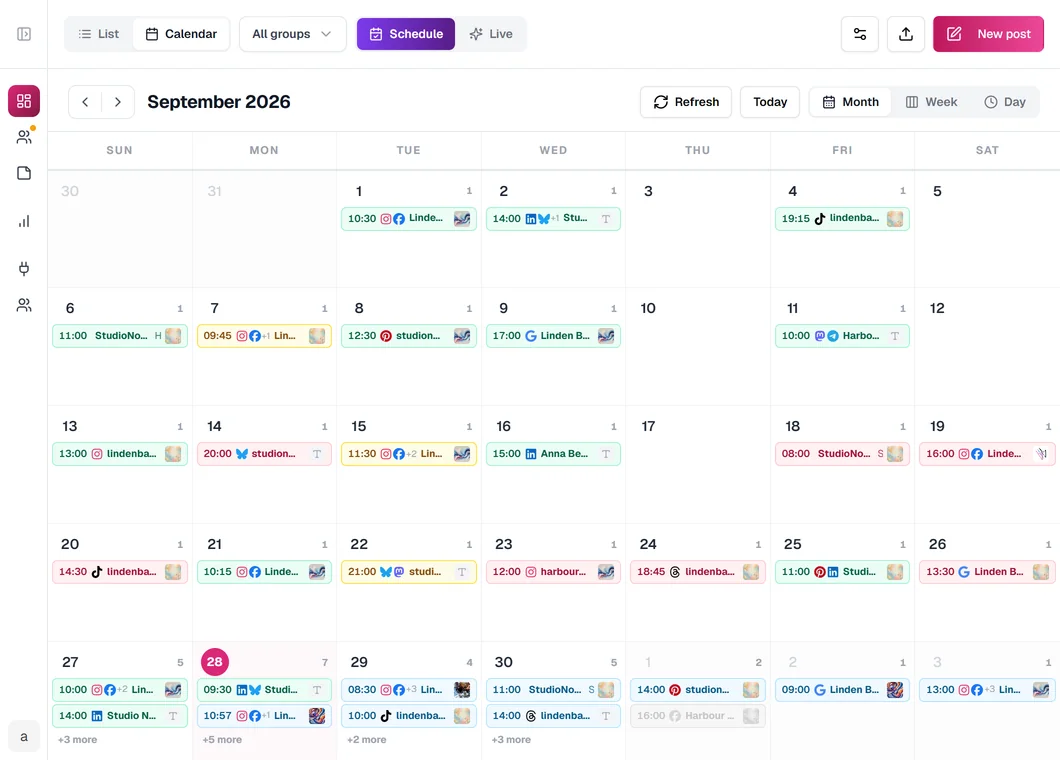Open the dashboard grid icon in sidebar

click(24, 101)
